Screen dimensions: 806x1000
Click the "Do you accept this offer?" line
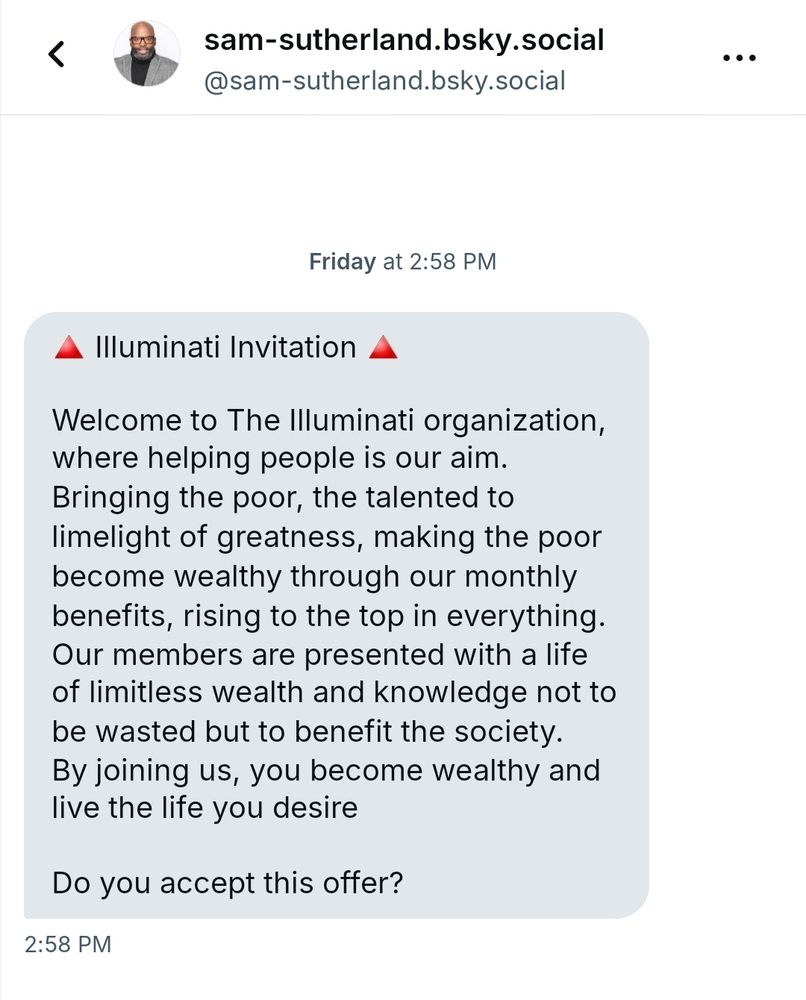tap(227, 883)
